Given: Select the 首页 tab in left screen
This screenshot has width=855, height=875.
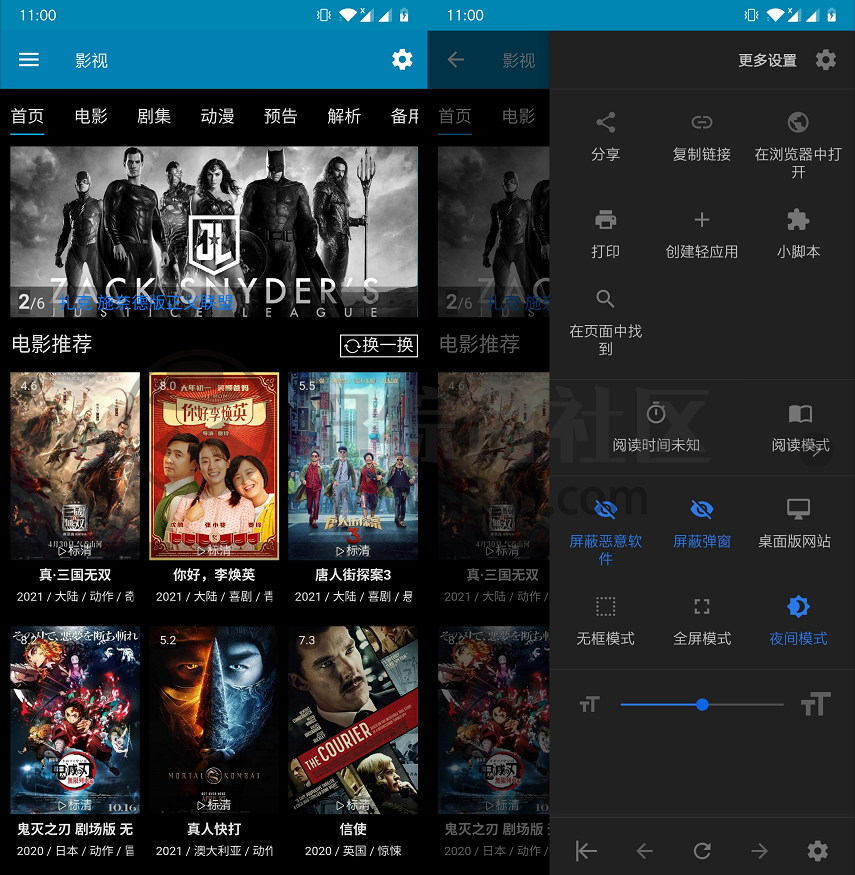Looking at the screenshot, I should click(x=27, y=116).
